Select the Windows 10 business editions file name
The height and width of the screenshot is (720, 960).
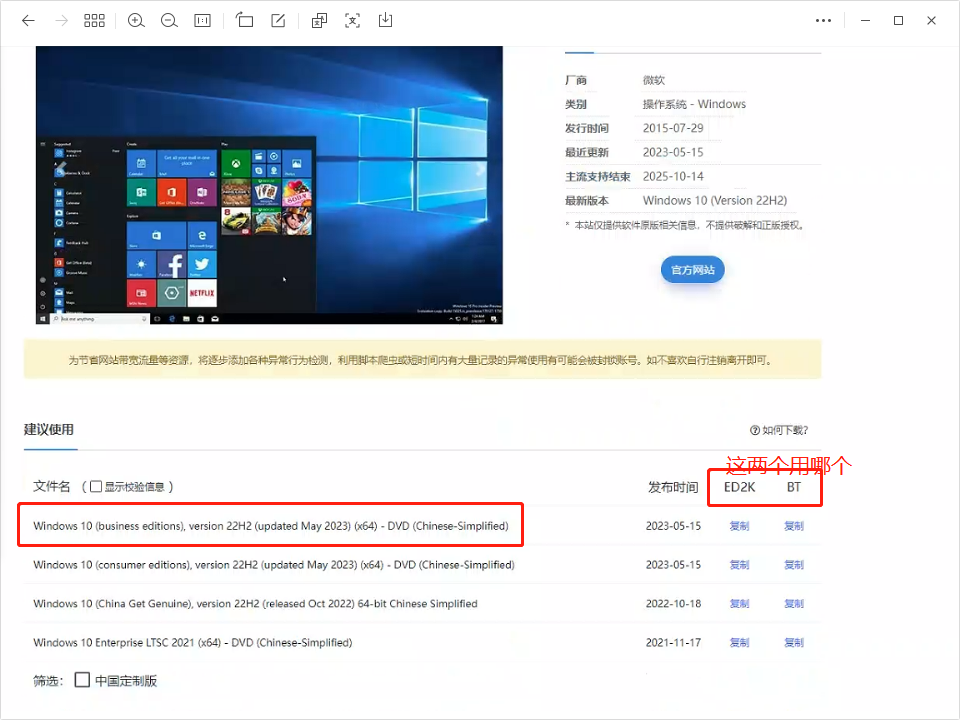271,526
